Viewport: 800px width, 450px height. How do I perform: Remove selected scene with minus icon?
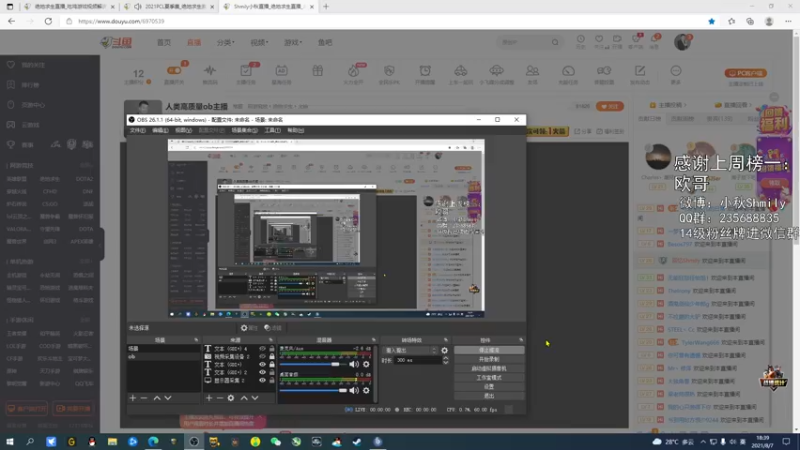click(x=144, y=398)
